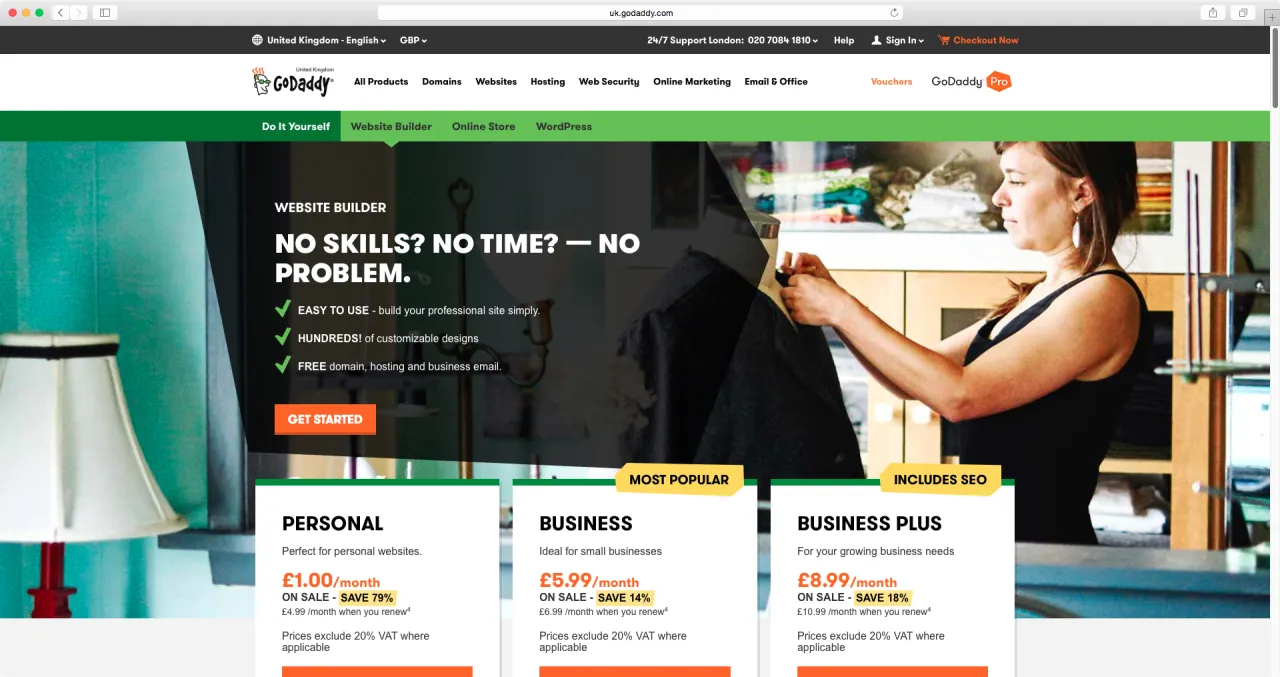Viewport: 1280px width, 677px height.
Task: Click the 24/7 Support London label
Action: coord(695,40)
